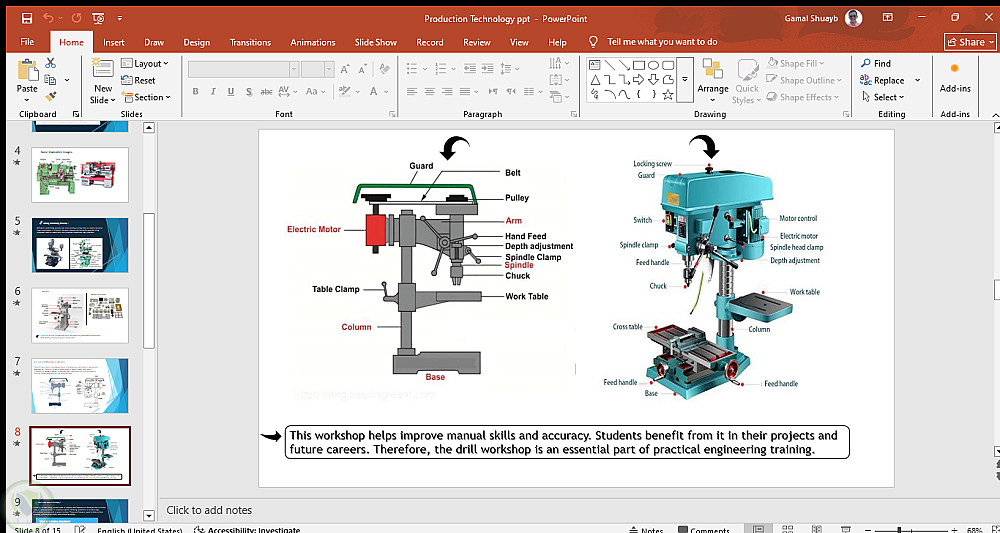Pick the star shape in shapes gallery

pos(668,94)
